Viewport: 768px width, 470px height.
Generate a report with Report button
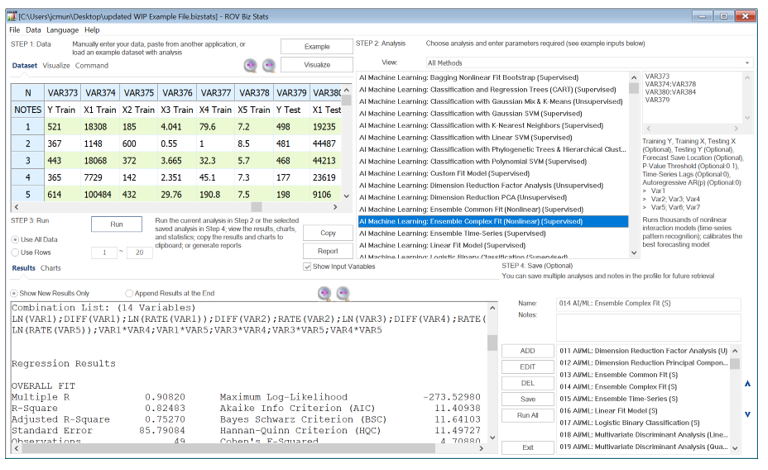coord(328,251)
